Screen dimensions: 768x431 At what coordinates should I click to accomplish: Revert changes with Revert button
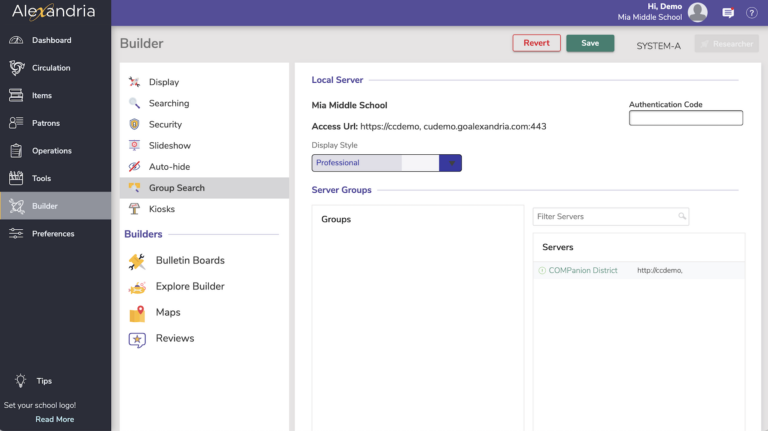[536, 43]
